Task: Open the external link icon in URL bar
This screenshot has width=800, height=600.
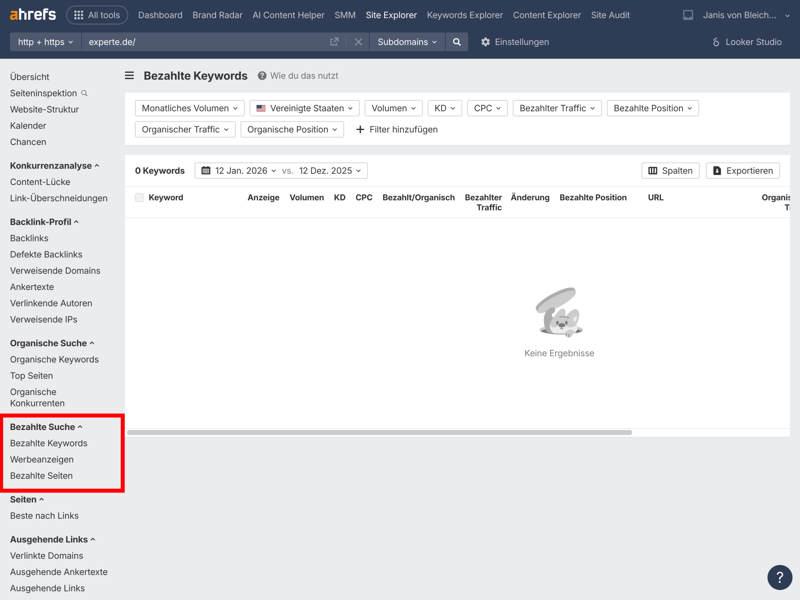Action: 334,42
